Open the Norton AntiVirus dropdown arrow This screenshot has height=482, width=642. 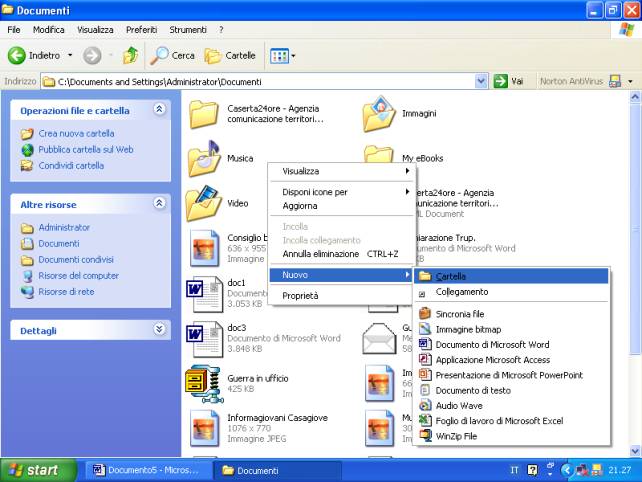630,81
